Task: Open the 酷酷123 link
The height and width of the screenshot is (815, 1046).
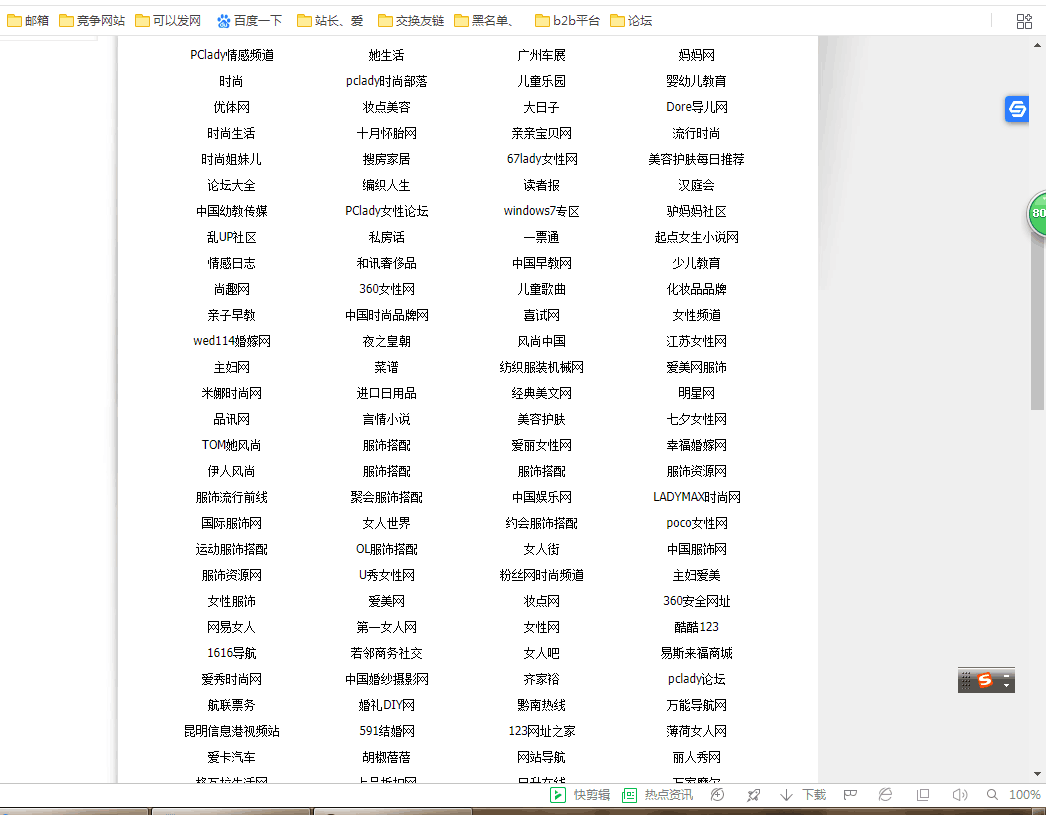Action: point(696,628)
